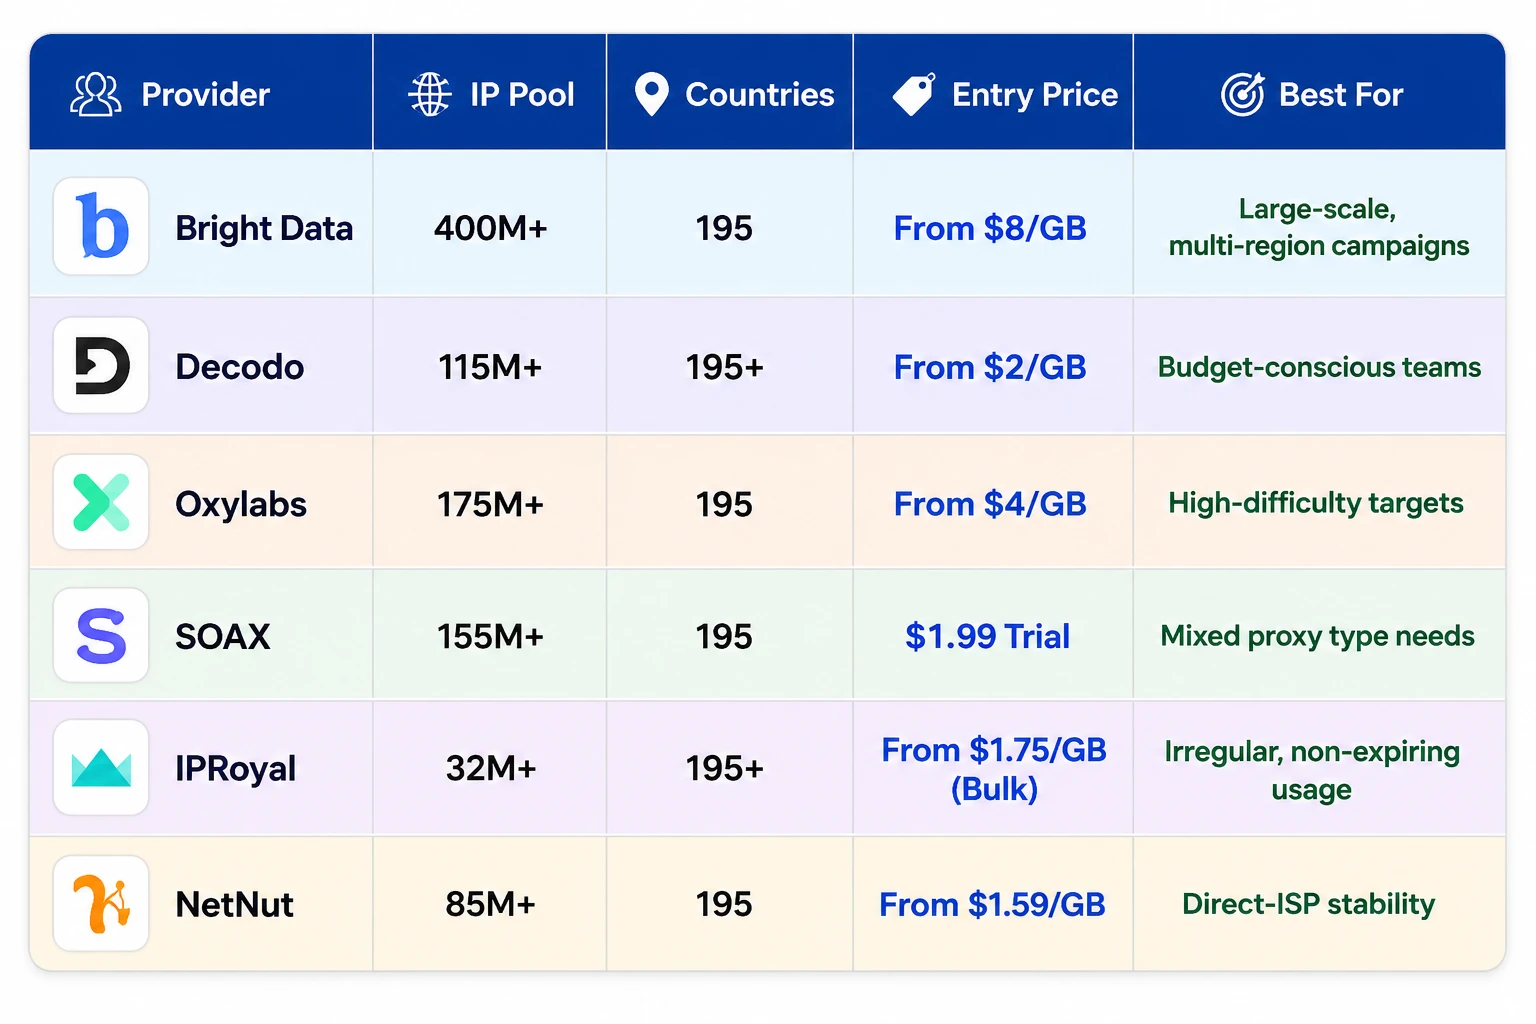The image size is (1536, 1024).
Task: Click the SOAX provider name
Action: (x=223, y=637)
